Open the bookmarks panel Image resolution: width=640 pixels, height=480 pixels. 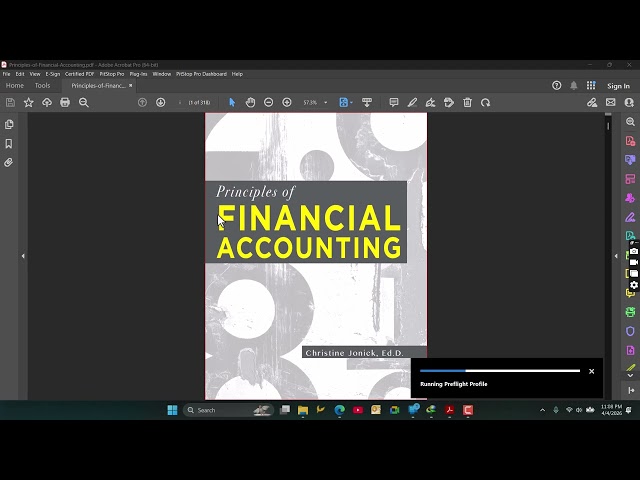tap(9, 144)
